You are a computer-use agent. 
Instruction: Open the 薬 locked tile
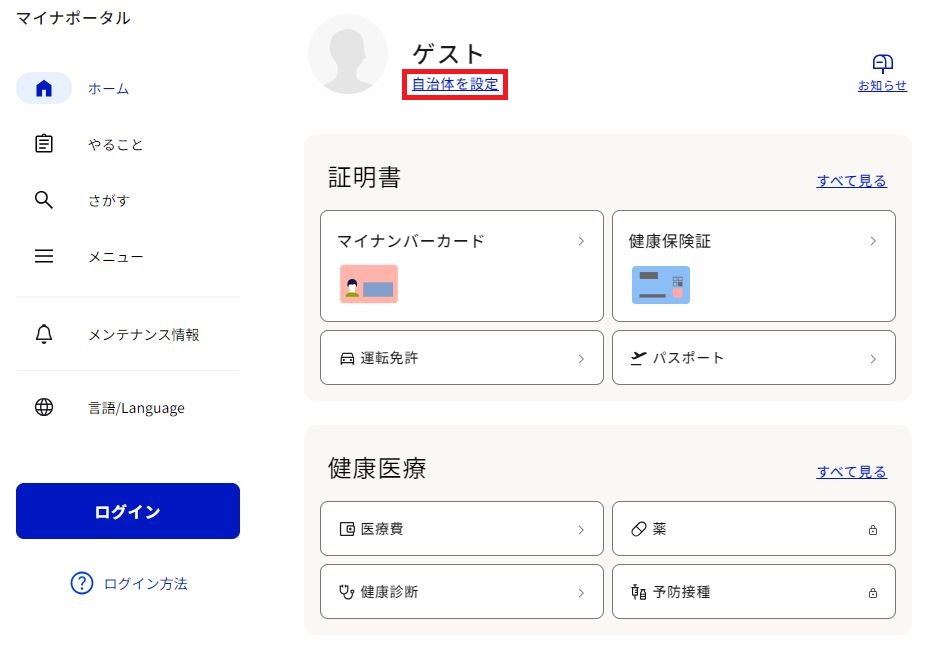(x=753, y=529)
